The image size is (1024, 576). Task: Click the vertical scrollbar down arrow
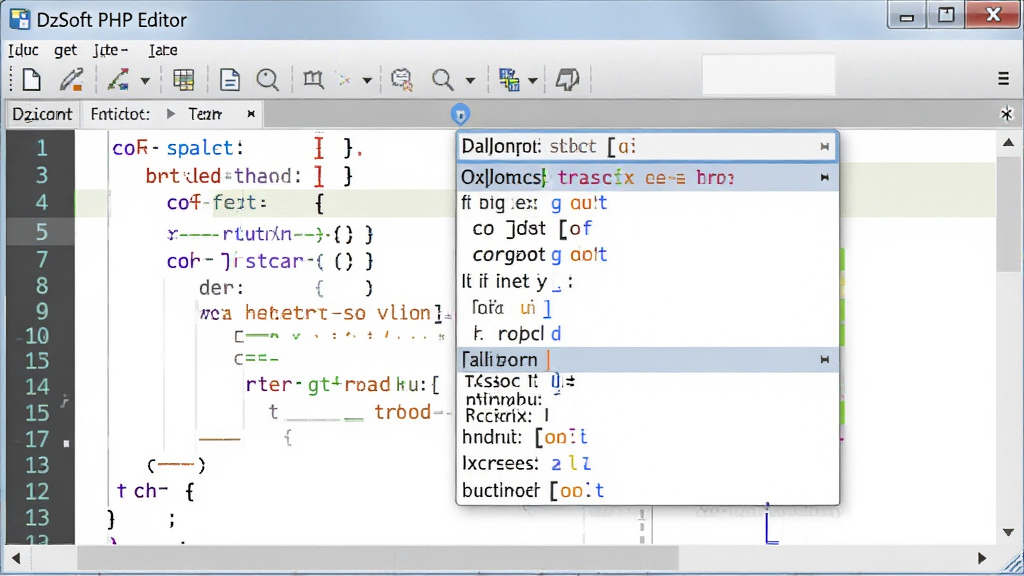coord(1008,532)
